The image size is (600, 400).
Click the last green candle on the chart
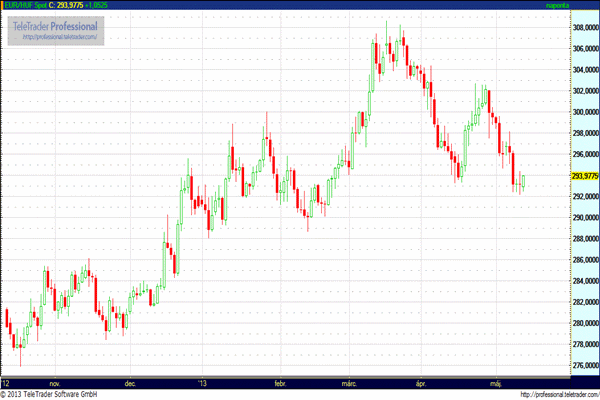(x=524, y=181)
